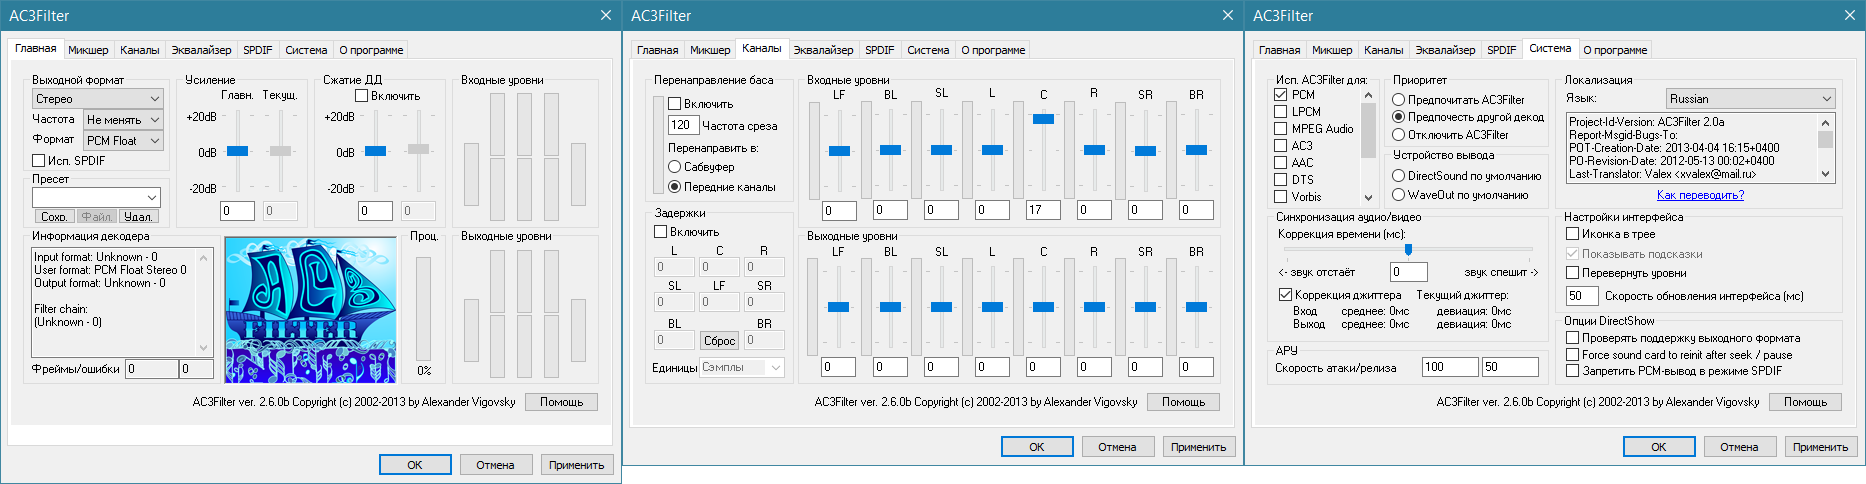Click the AC3Filter ship logo image
This screenshot has height=484, width=1866.
pos(310,310)
